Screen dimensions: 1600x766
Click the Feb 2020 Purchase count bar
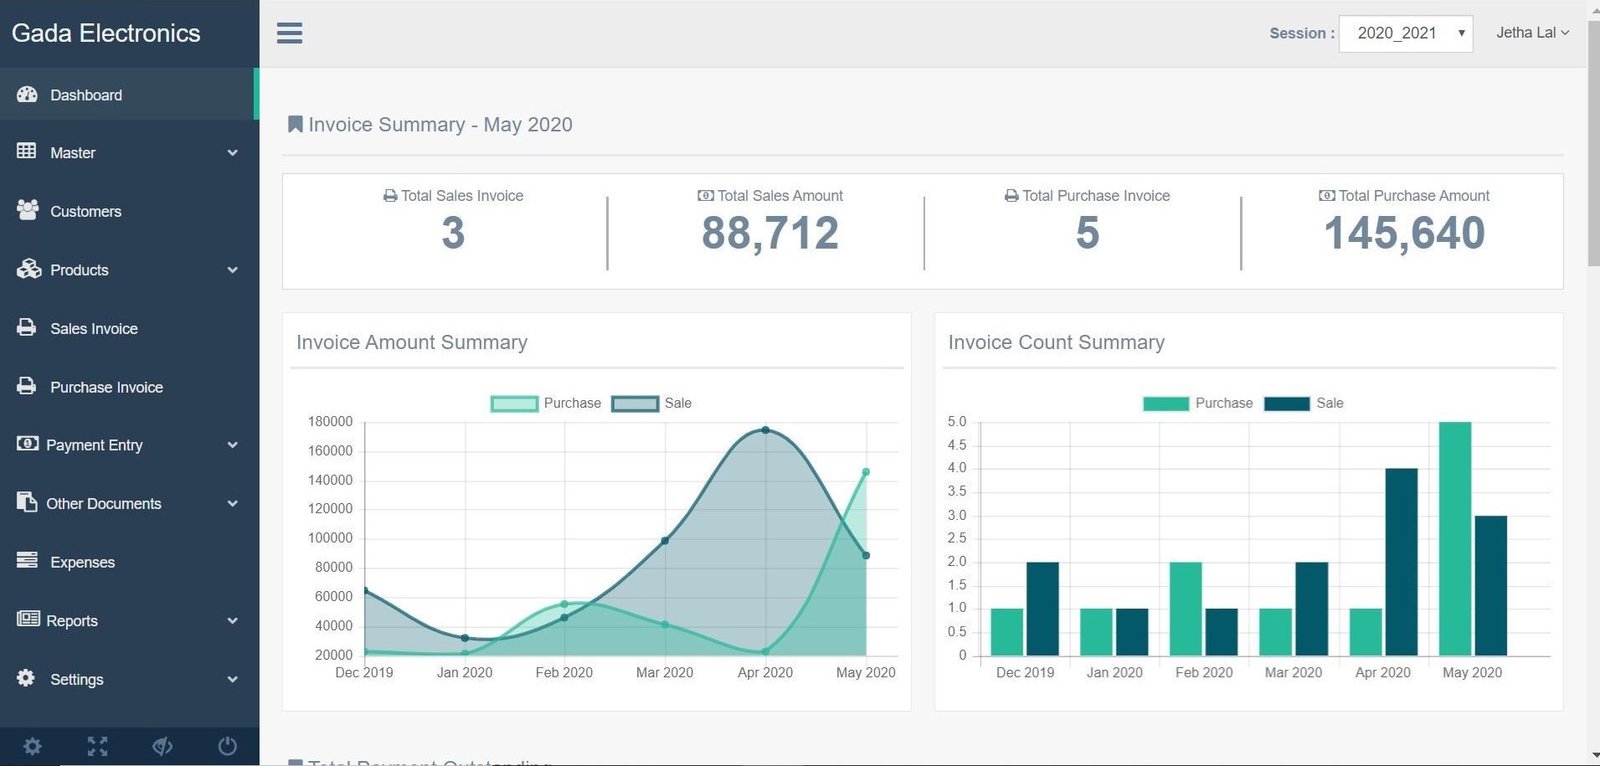click(x=1186, y=609)
